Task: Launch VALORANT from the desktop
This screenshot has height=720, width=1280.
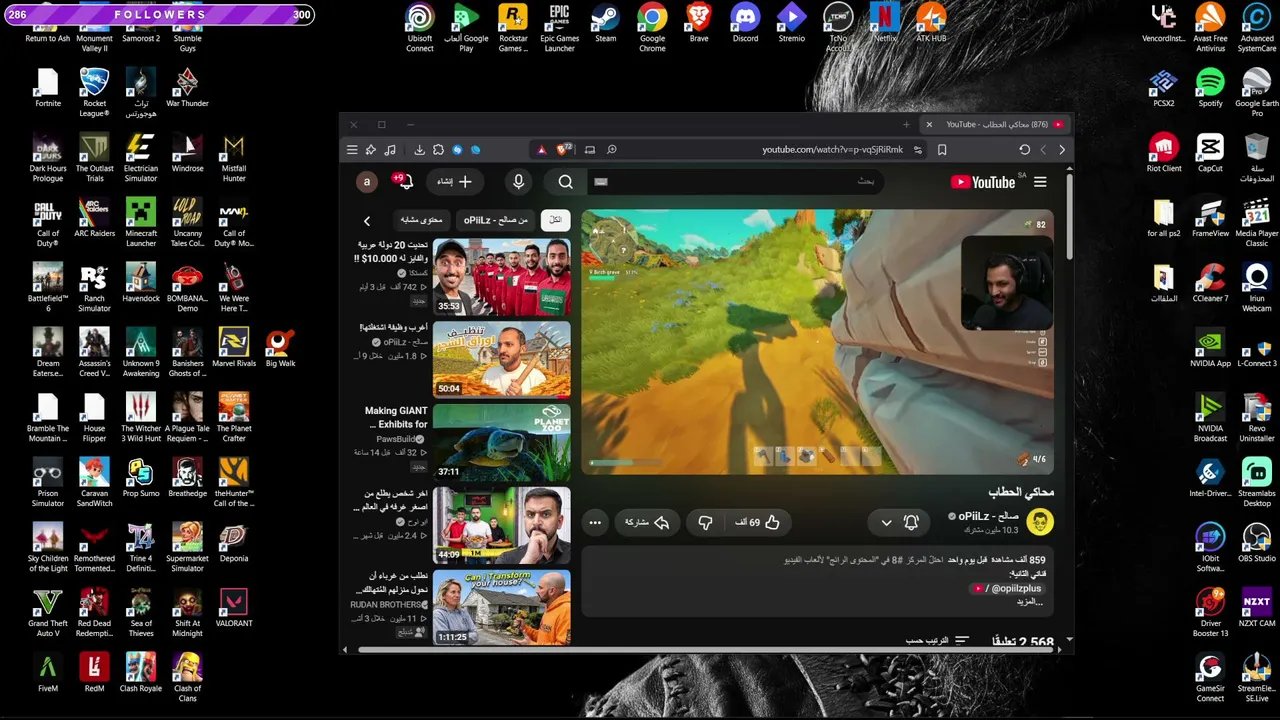Action: pyautogui.click(x=233, y=608)
